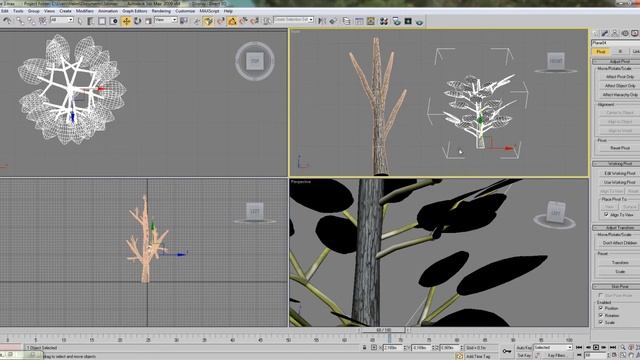
Task: Click the Key Filters button
Action: tap(556, 356)
